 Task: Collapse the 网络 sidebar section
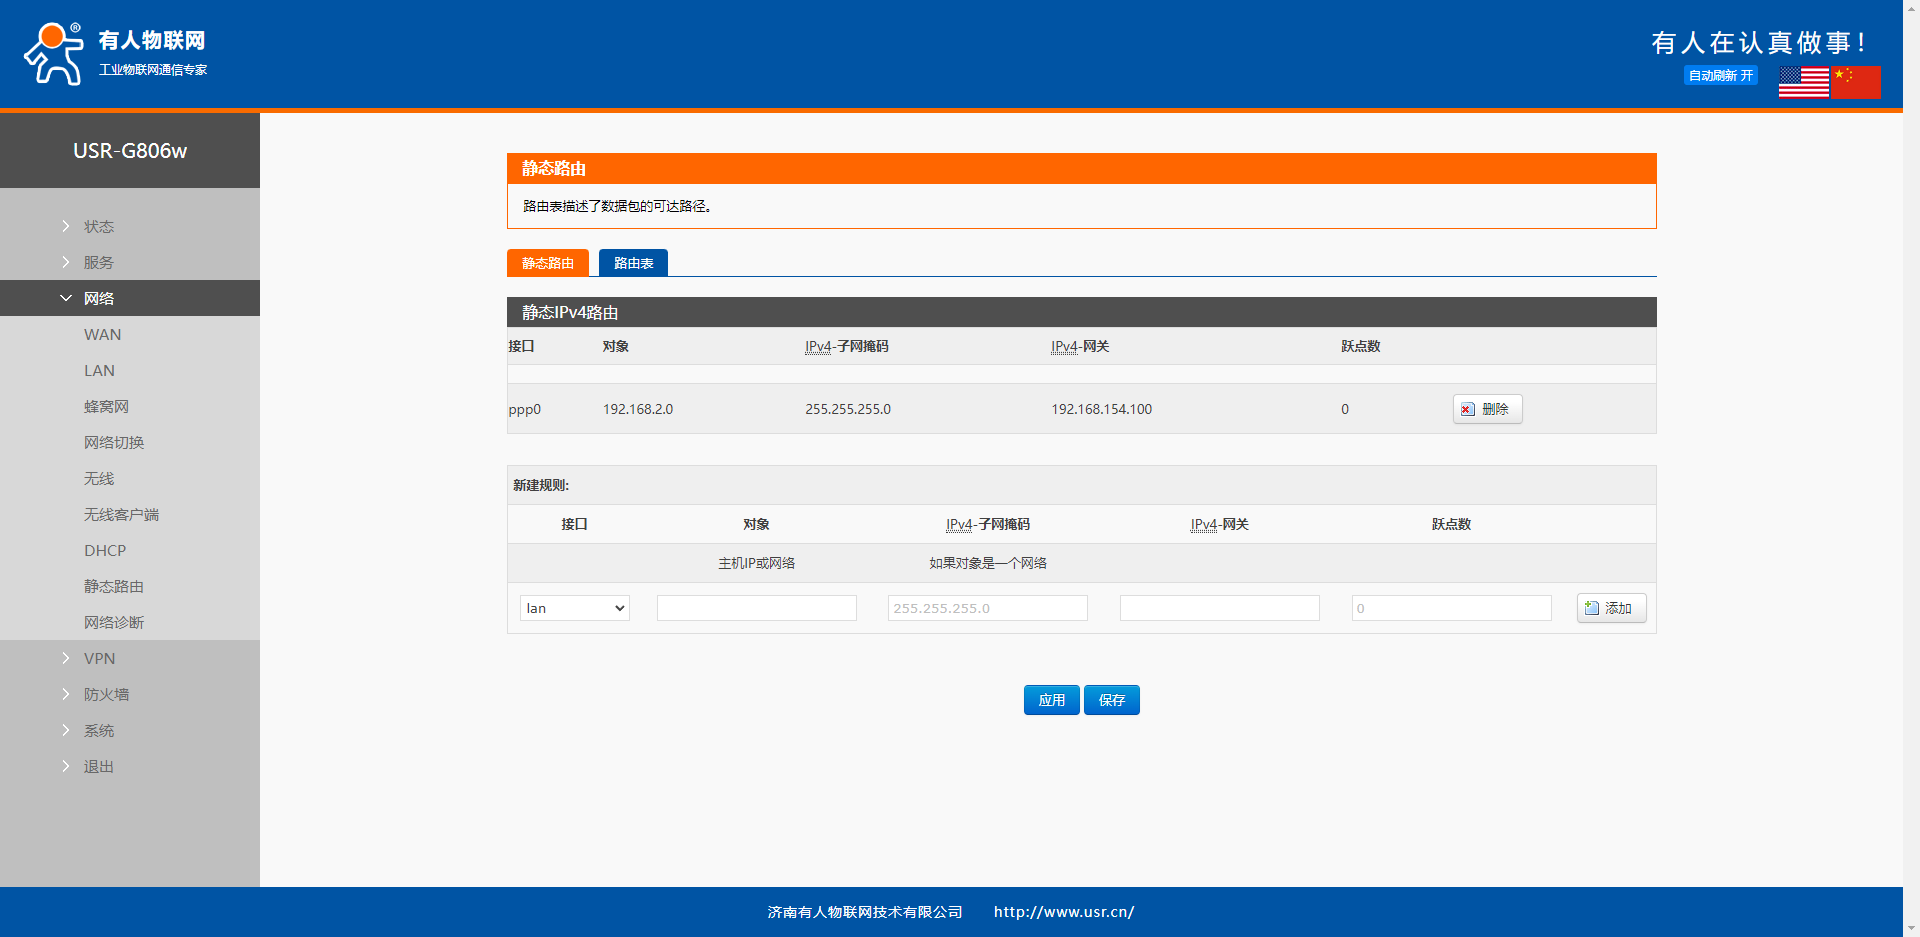point(99,299)
